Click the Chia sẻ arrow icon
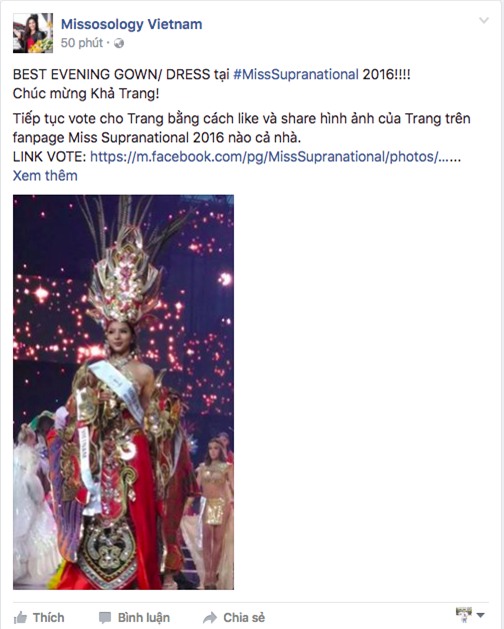Image resolution: width=504 pixels, height=629 pixels. (x=210, y=618)
